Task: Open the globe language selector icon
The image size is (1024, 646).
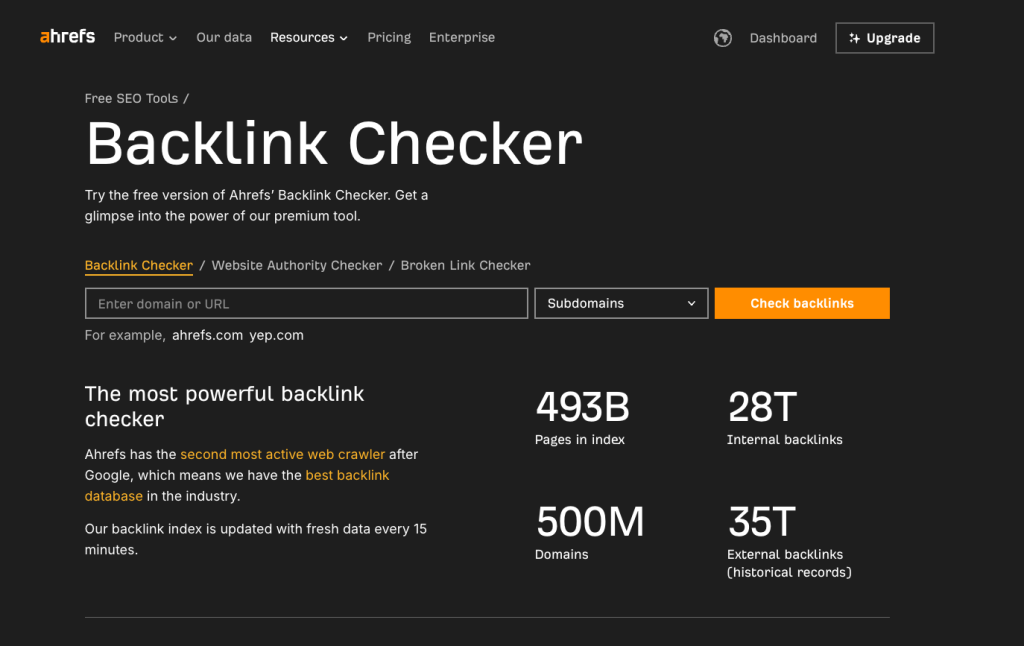Action: (x=722, y=37)
